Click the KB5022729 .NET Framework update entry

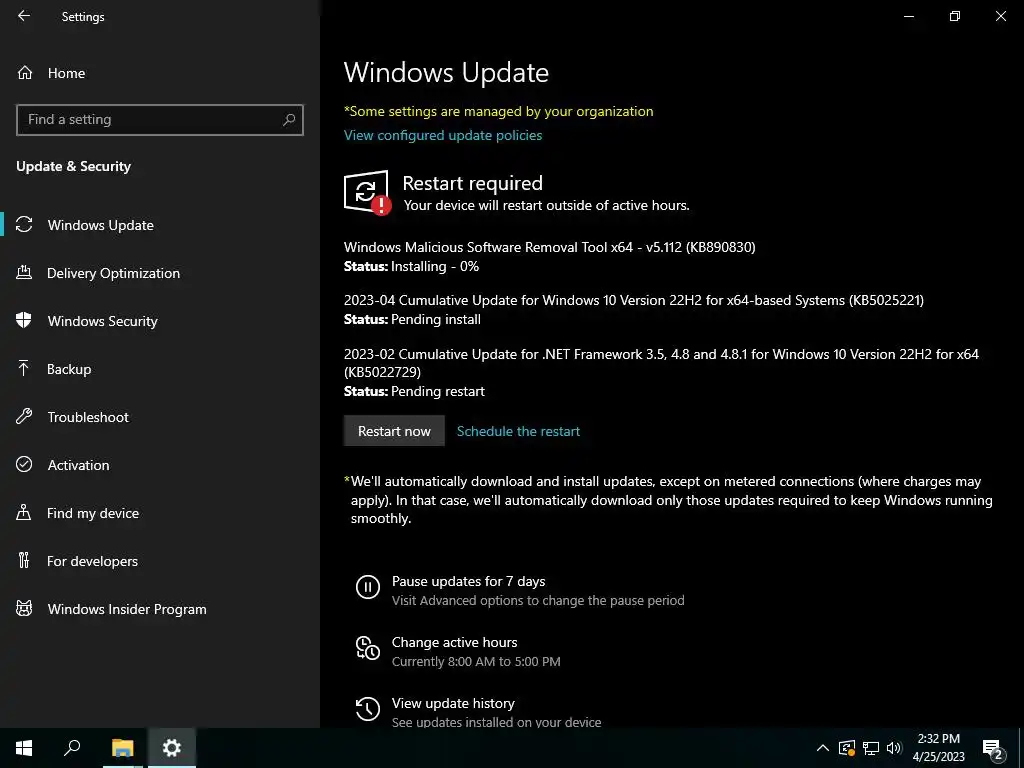point(661,362)
